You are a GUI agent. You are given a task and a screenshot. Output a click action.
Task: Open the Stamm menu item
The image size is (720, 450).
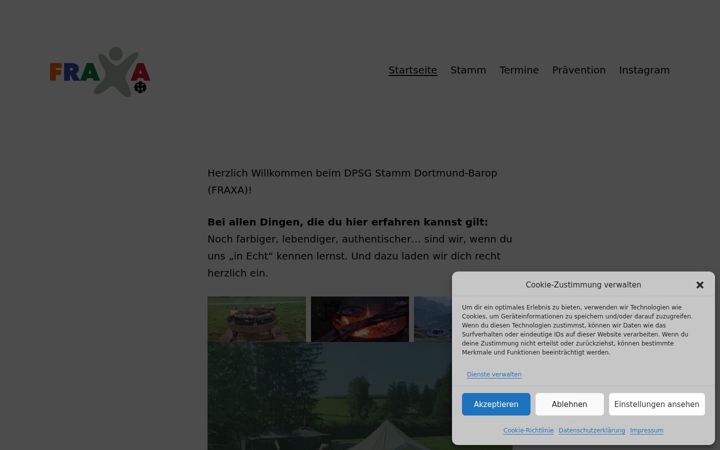468,70
